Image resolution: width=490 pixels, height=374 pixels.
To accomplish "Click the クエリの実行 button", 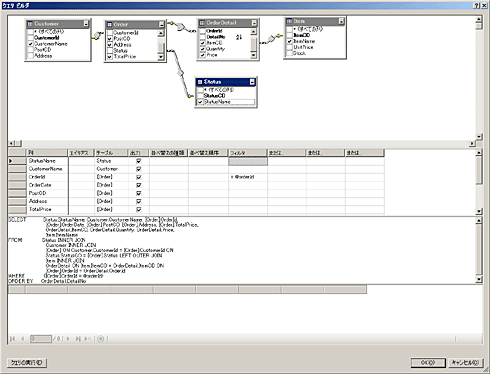I will point(27,362).
